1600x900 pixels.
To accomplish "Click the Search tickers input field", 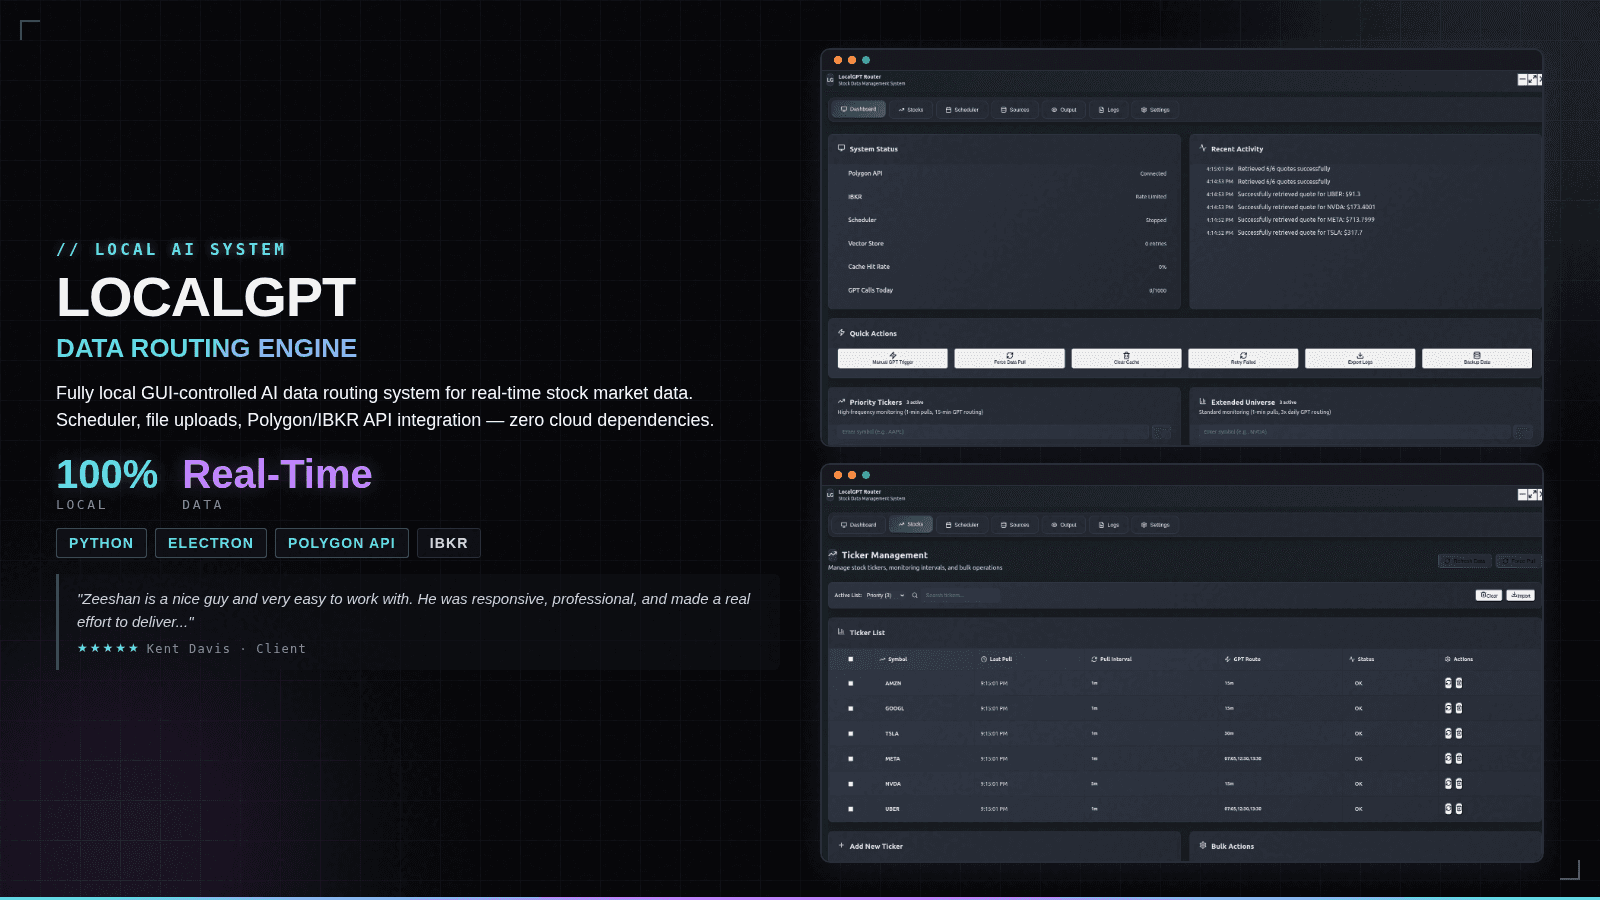I will point(960,595).
